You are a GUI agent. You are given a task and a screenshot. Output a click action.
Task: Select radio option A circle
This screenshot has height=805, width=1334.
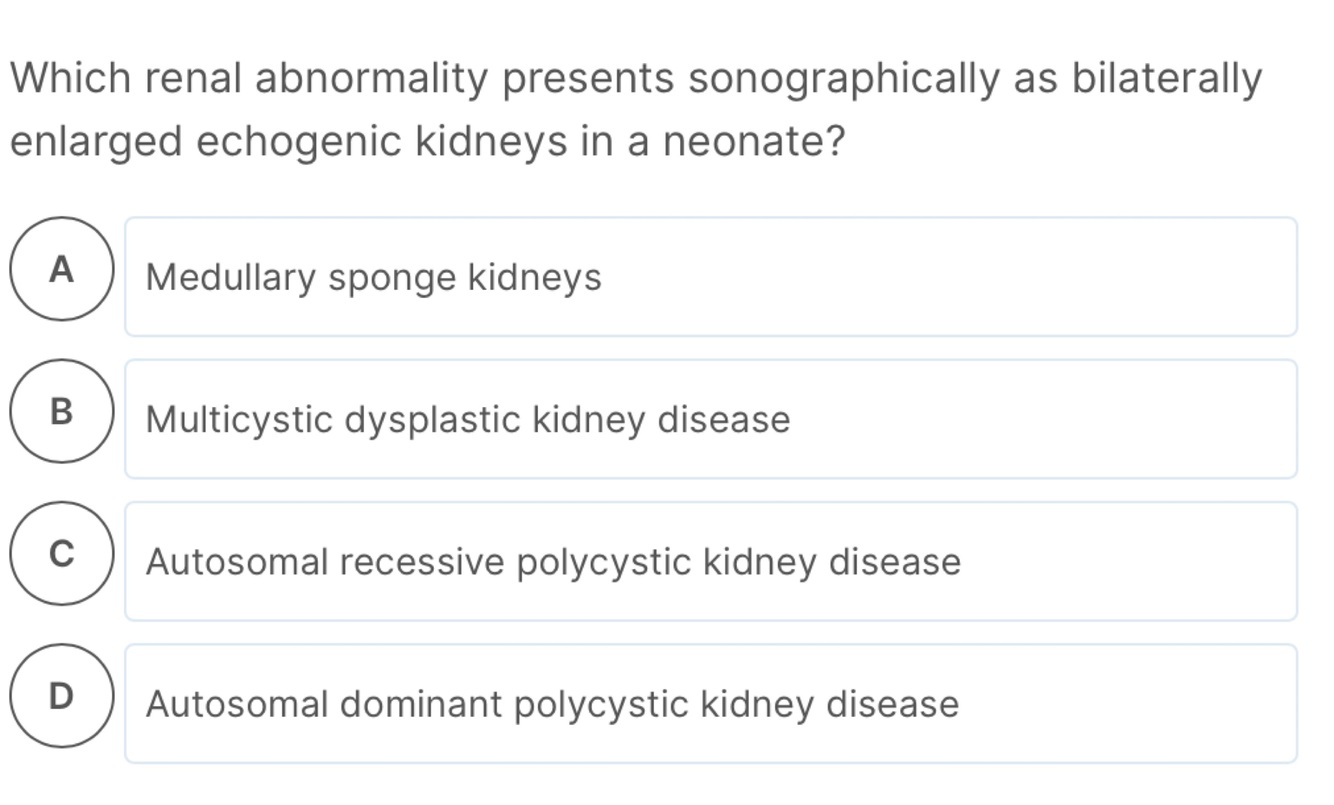point(62,269)
